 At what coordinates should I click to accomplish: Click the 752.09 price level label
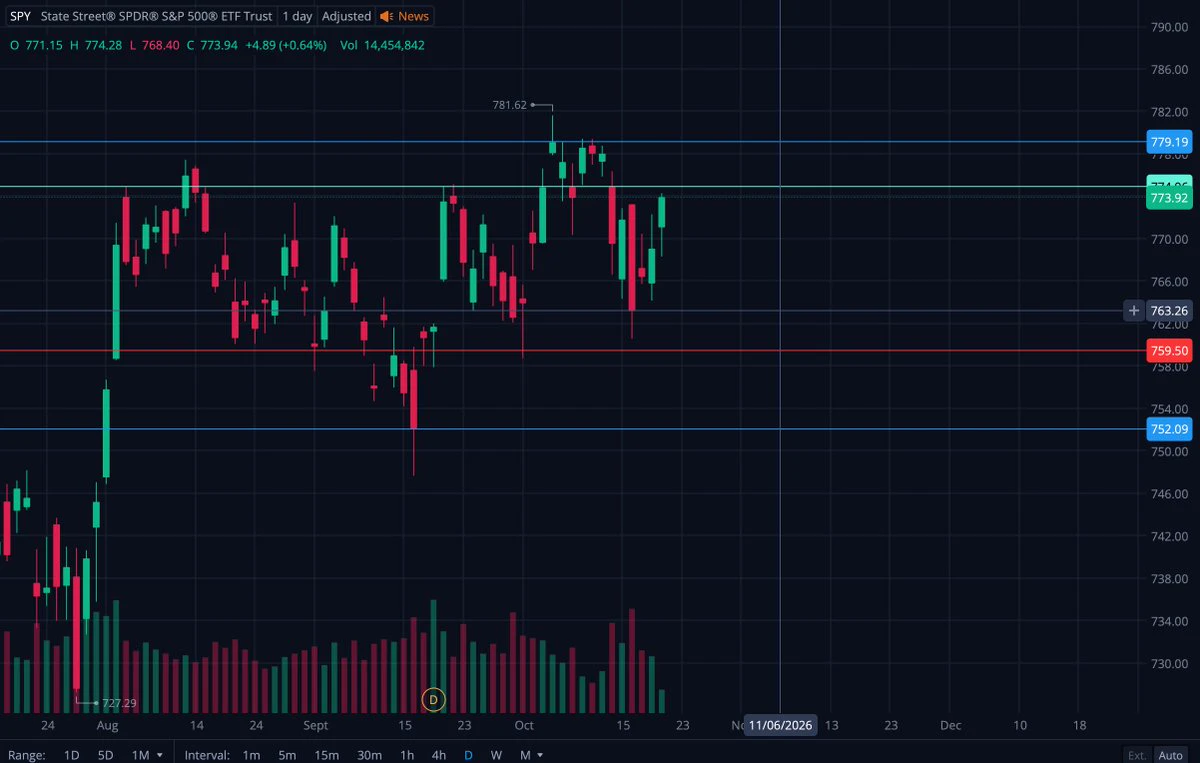(x=1169, y=430)
